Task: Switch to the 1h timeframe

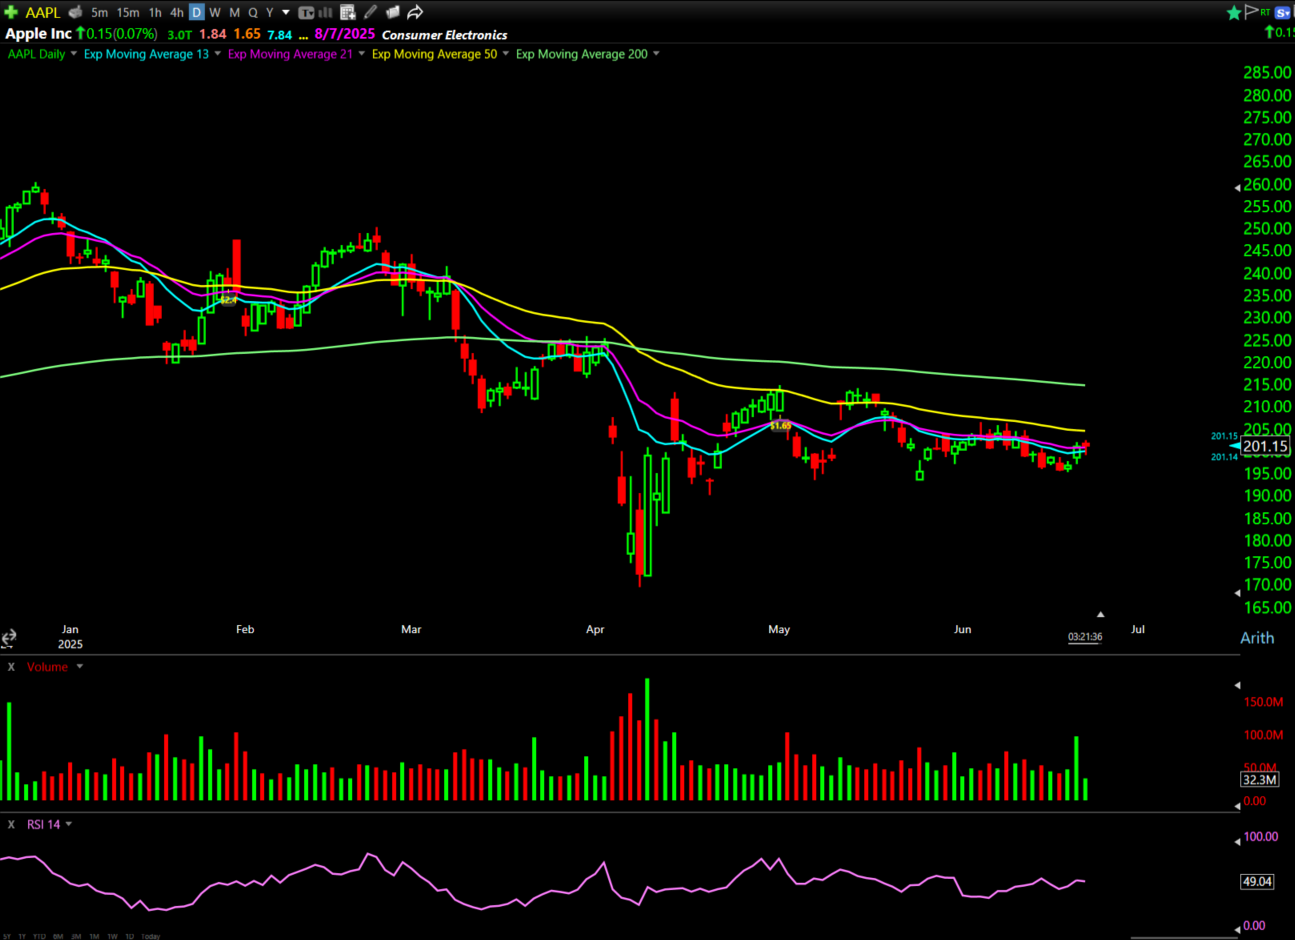Action: click(155, 12)
